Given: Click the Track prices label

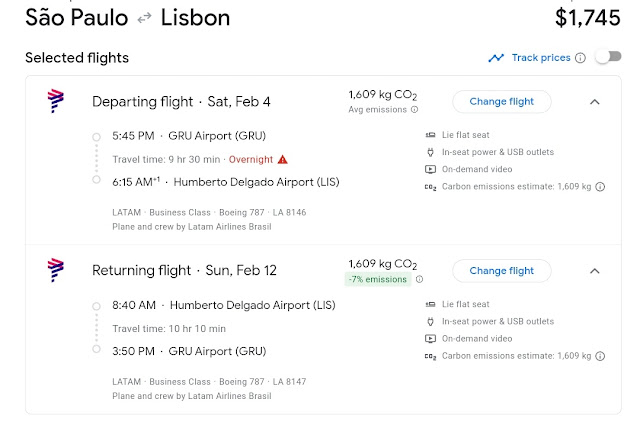Looking at the screenshot, I should (x=540, y=58).
